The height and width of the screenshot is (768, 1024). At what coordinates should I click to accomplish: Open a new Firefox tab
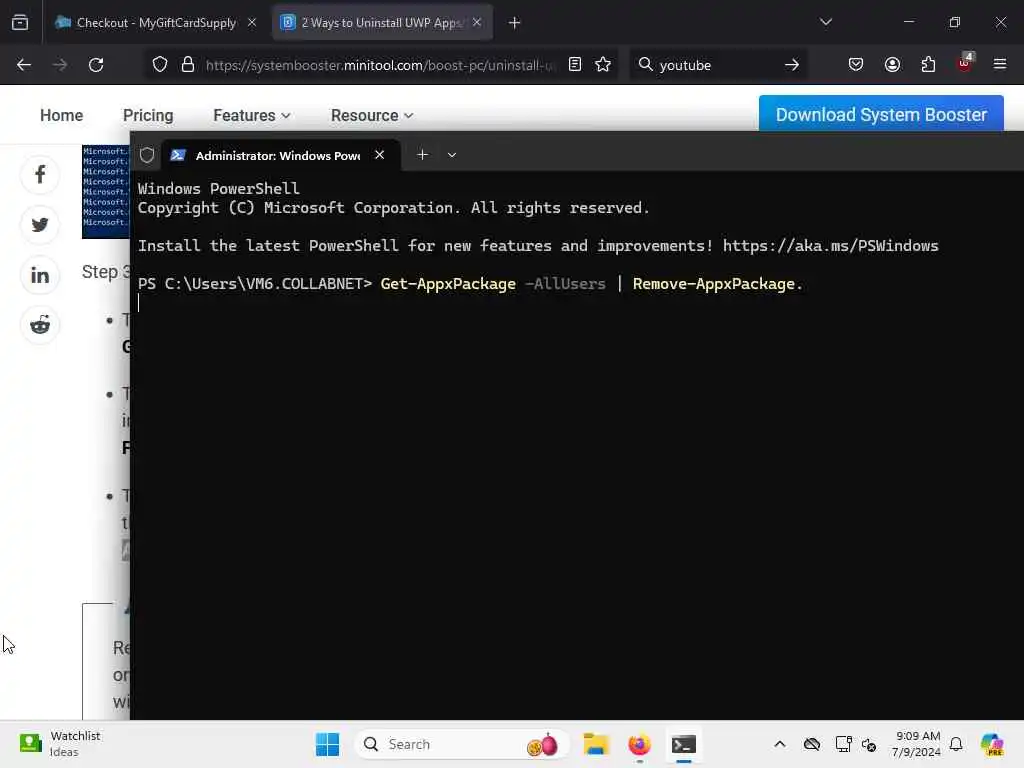515,23
